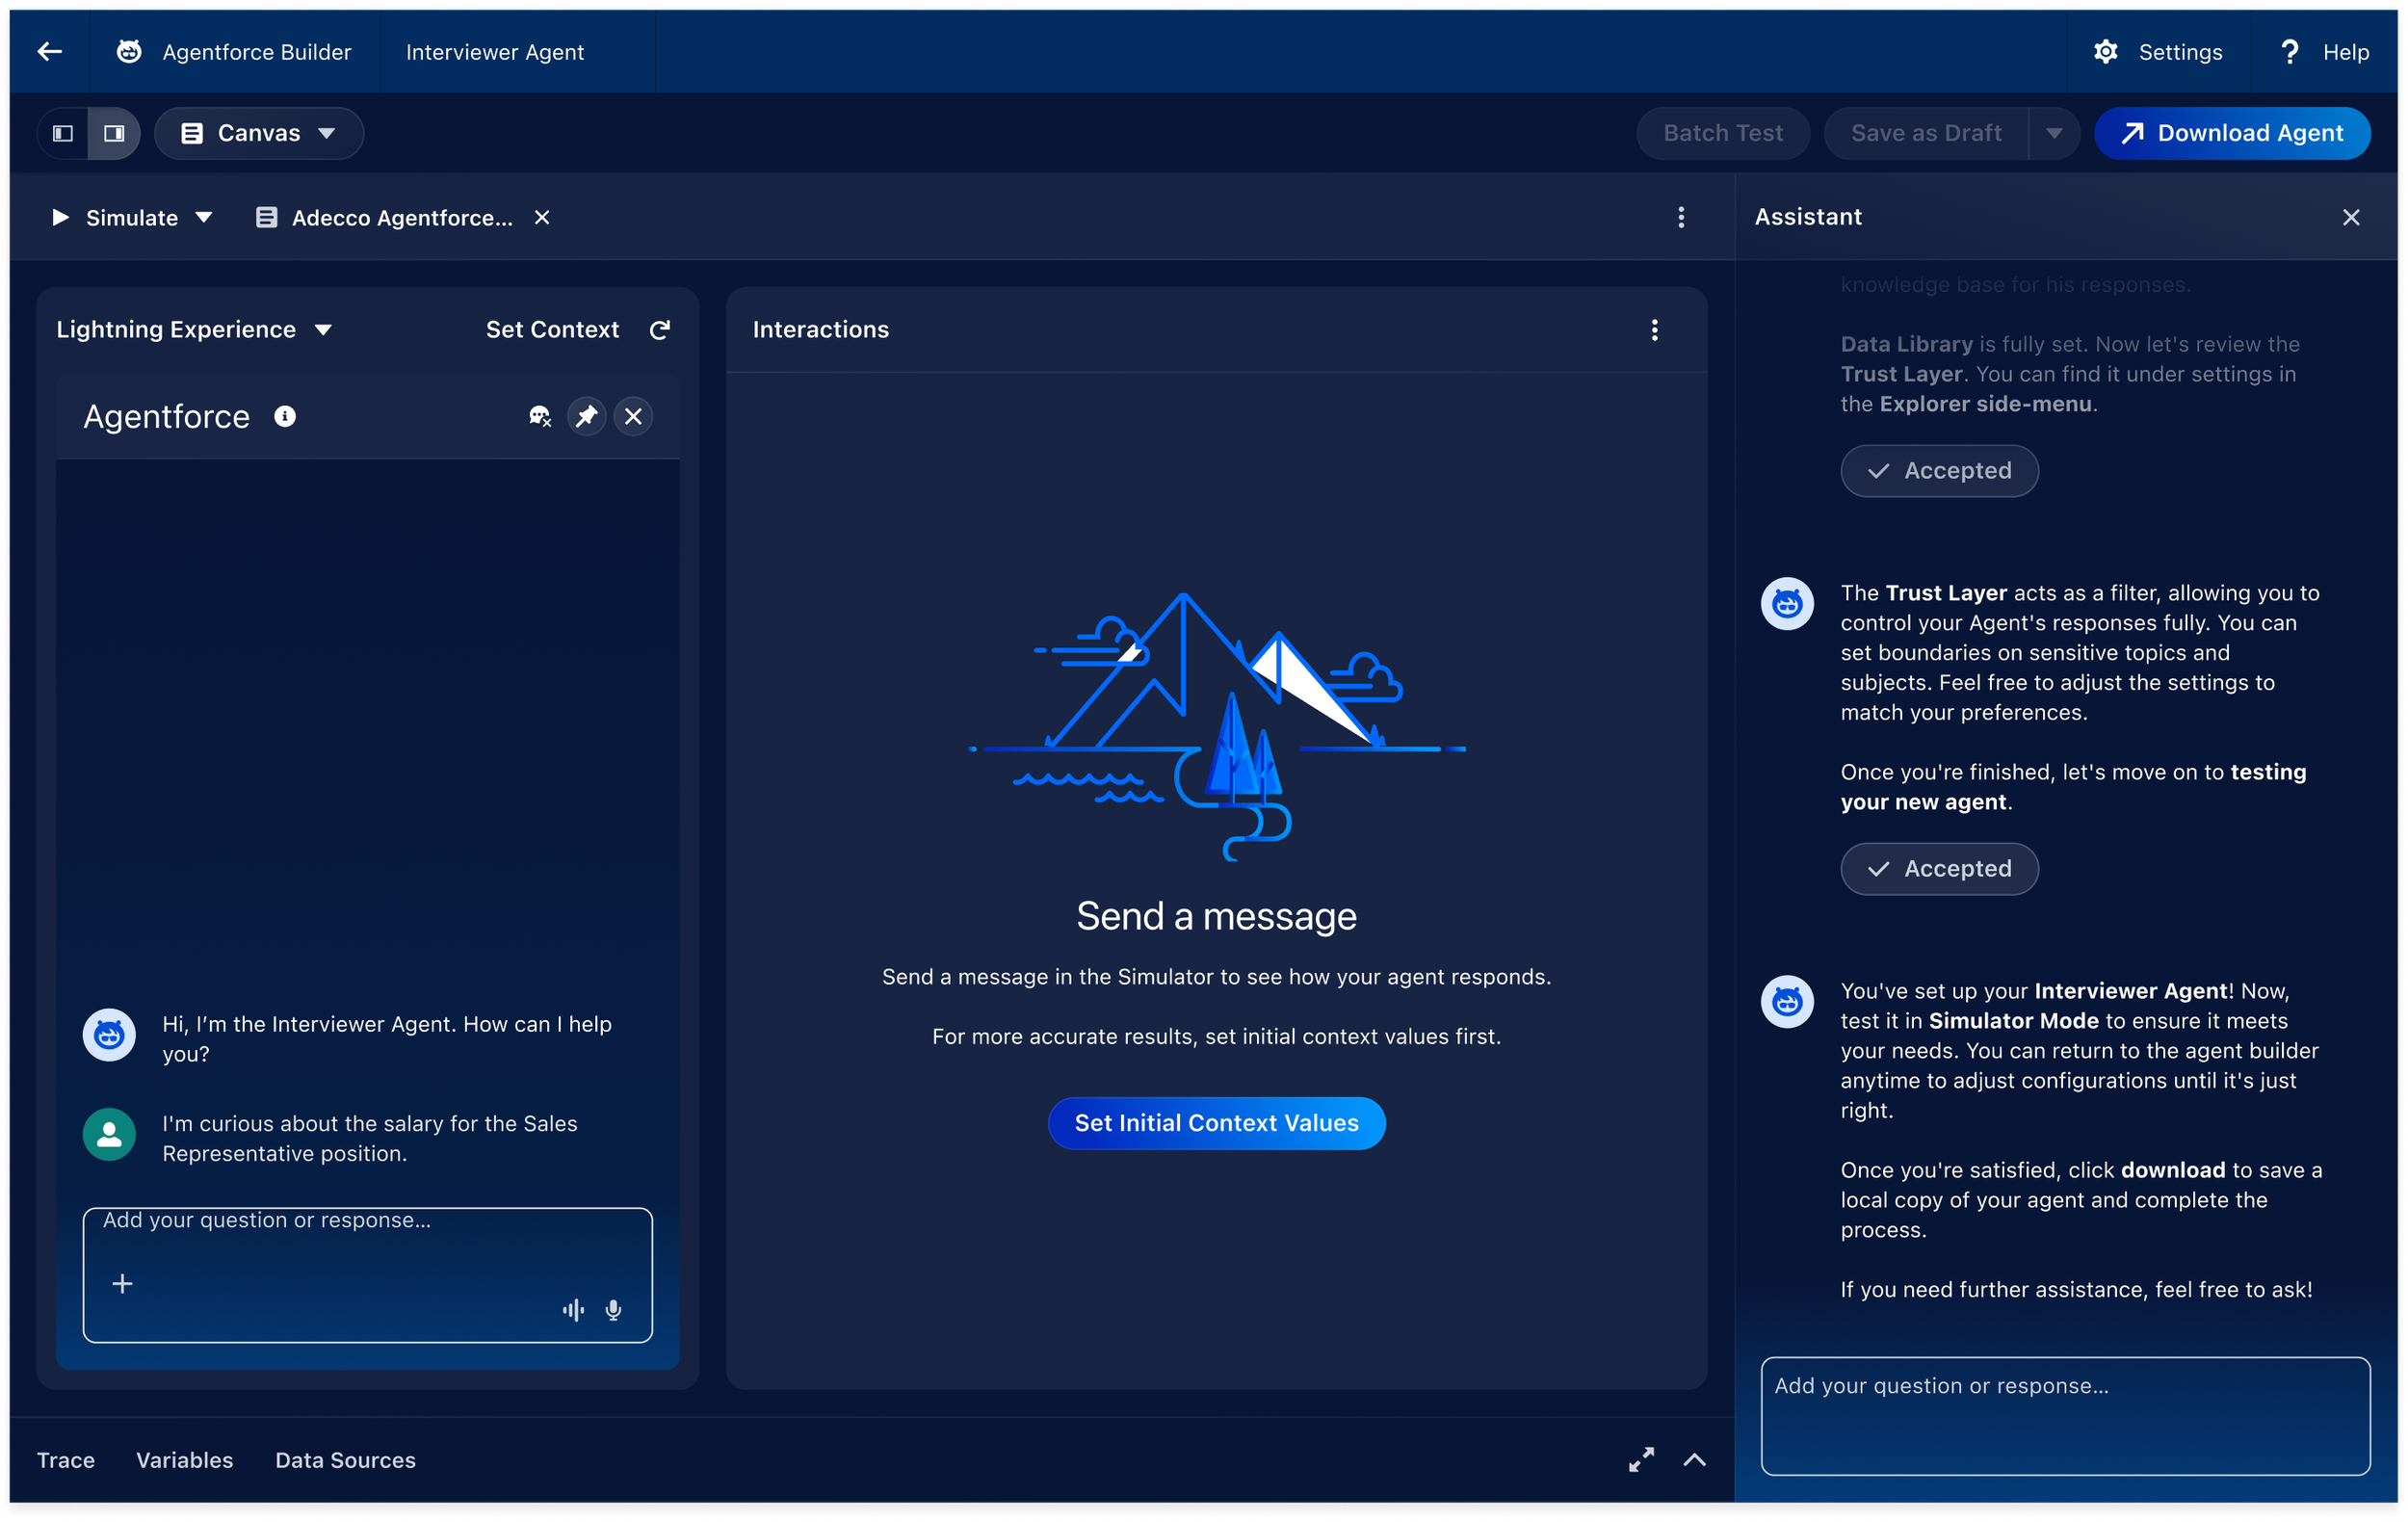Open the Lightning Experience dropdown
This screenshot has height=1522, width=2408.
pyautogui.click(x=194, y=329)
